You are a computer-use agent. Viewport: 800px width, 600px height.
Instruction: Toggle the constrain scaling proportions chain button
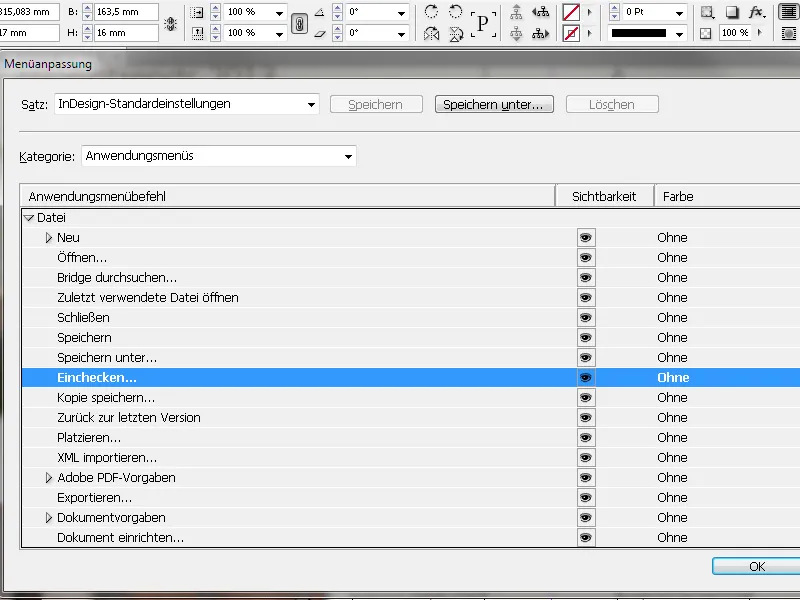299,23
